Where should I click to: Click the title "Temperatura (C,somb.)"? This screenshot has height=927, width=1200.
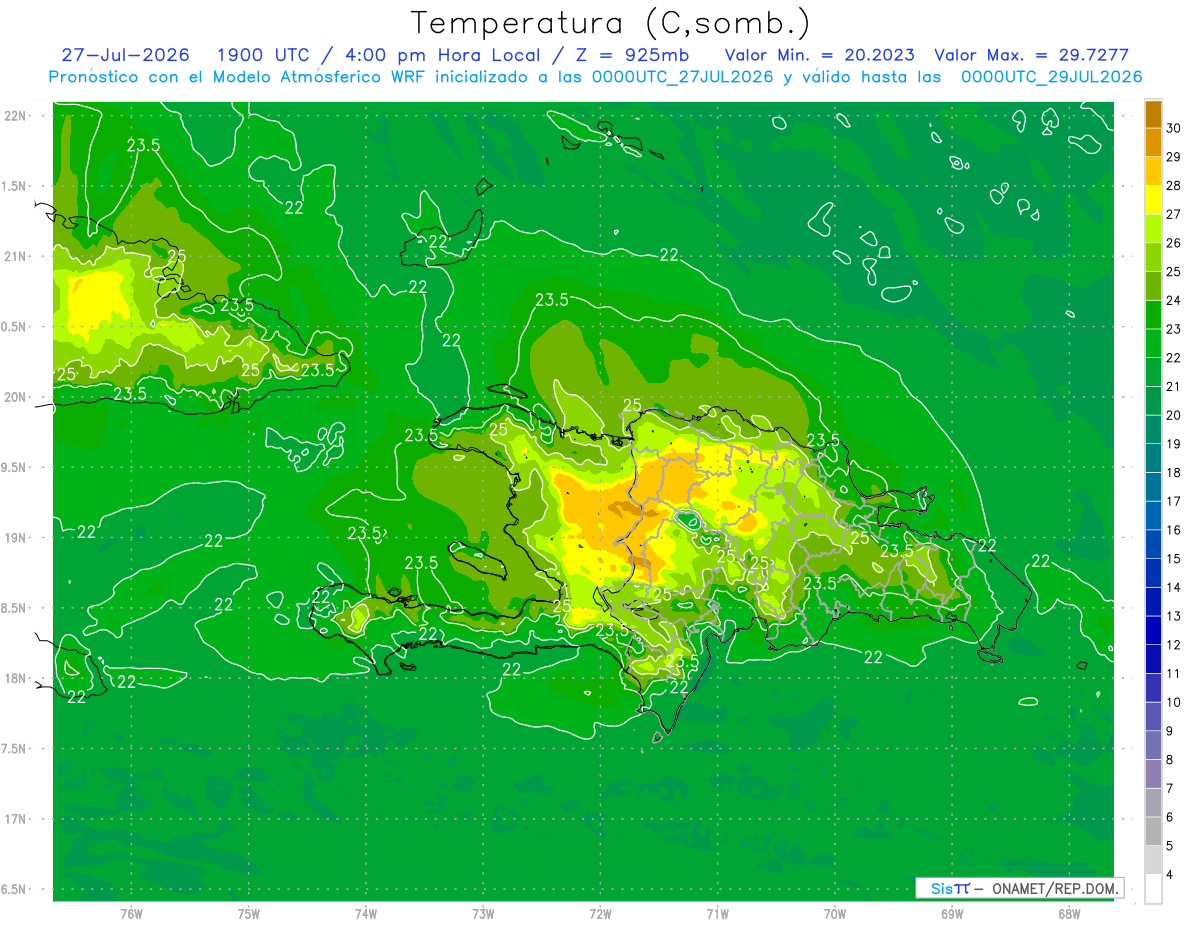tap(610, 22)
